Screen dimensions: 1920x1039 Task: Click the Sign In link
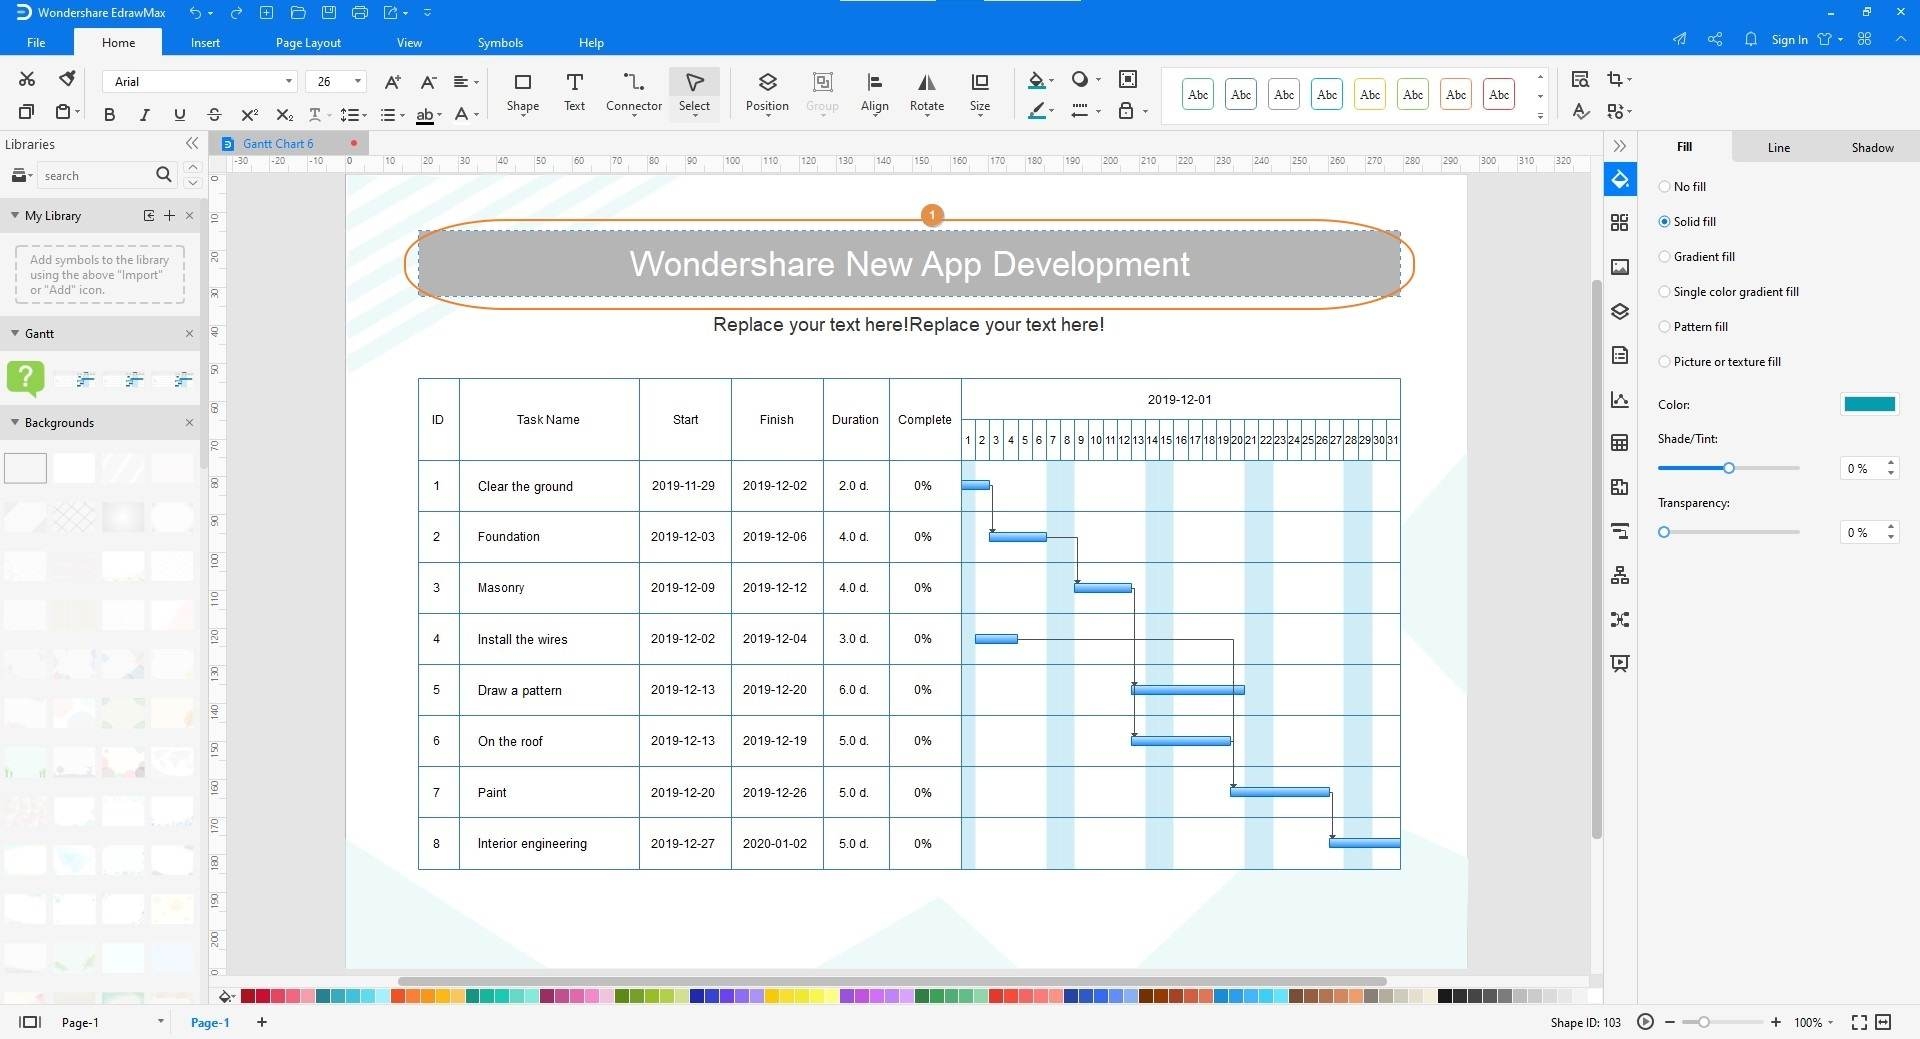[1789, 40]
